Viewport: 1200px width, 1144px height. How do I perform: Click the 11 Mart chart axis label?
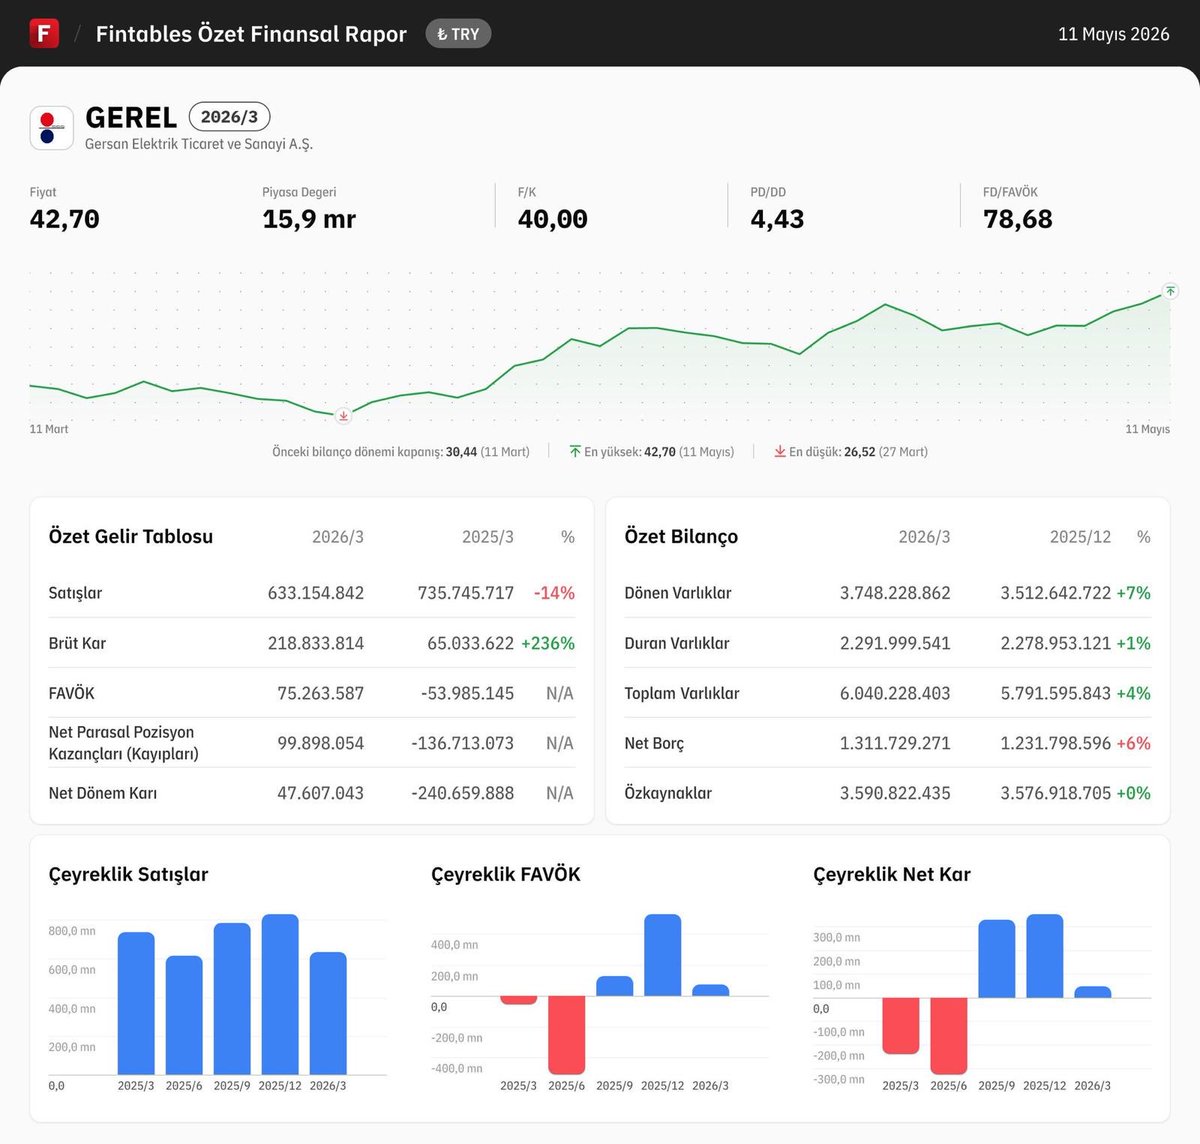pos(49,429)
